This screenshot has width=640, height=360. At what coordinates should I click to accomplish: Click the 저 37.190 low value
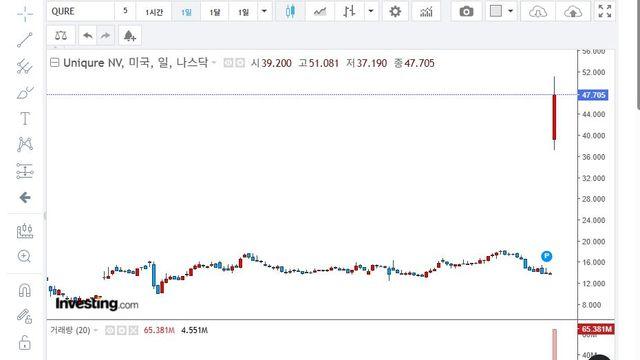click(x=367, y=63)
